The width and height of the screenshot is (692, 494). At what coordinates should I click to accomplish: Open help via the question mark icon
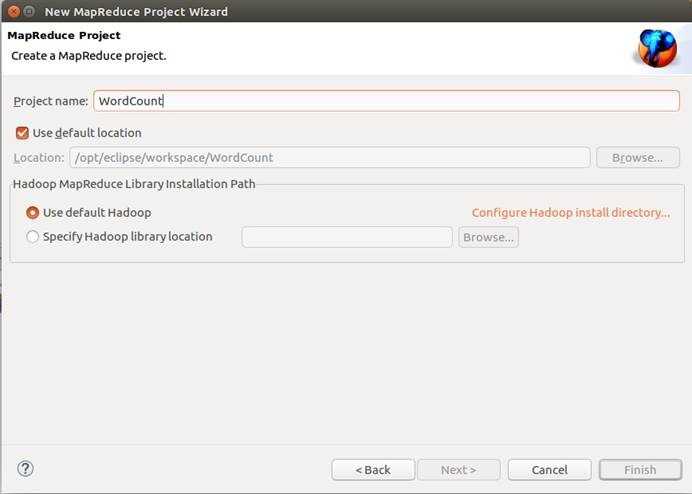pos(26,468)
